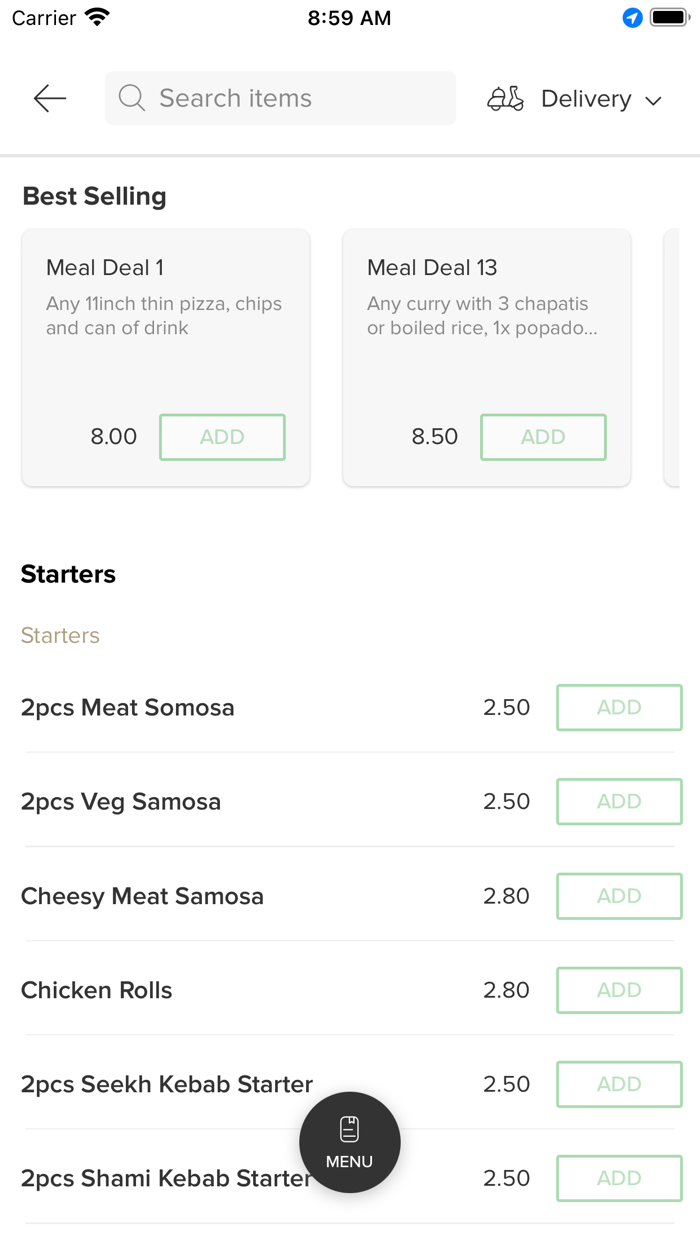Add Chicken Rolls to order
The height and width of the screenshot is (1244, 700).
[x=619, y=990]
